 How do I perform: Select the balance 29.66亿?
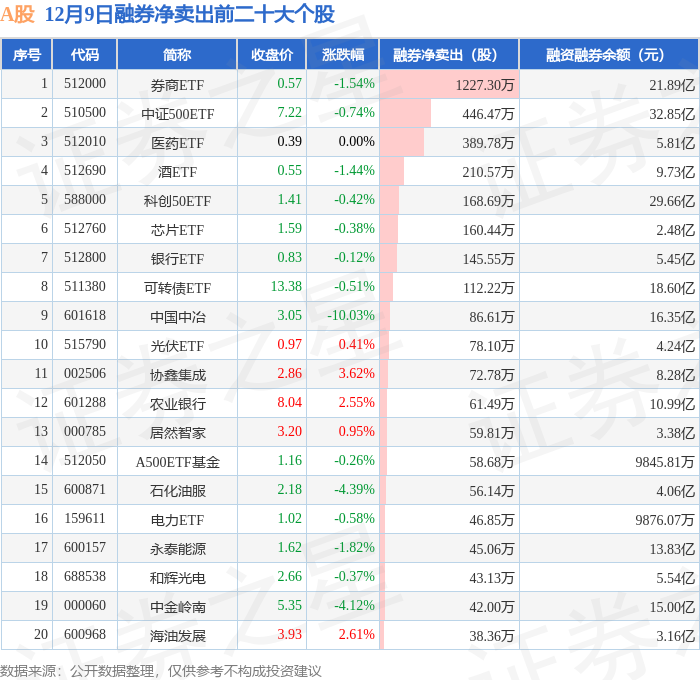[672, 201]
